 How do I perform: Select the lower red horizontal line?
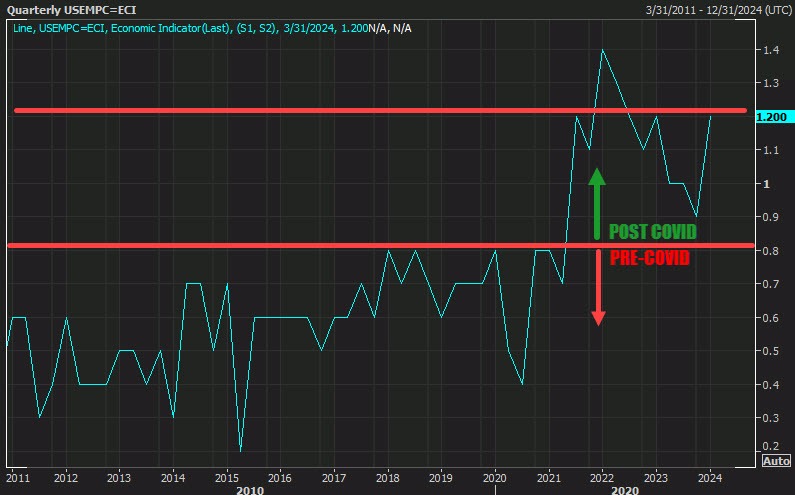pyautogui.click(x=300, y=245)
